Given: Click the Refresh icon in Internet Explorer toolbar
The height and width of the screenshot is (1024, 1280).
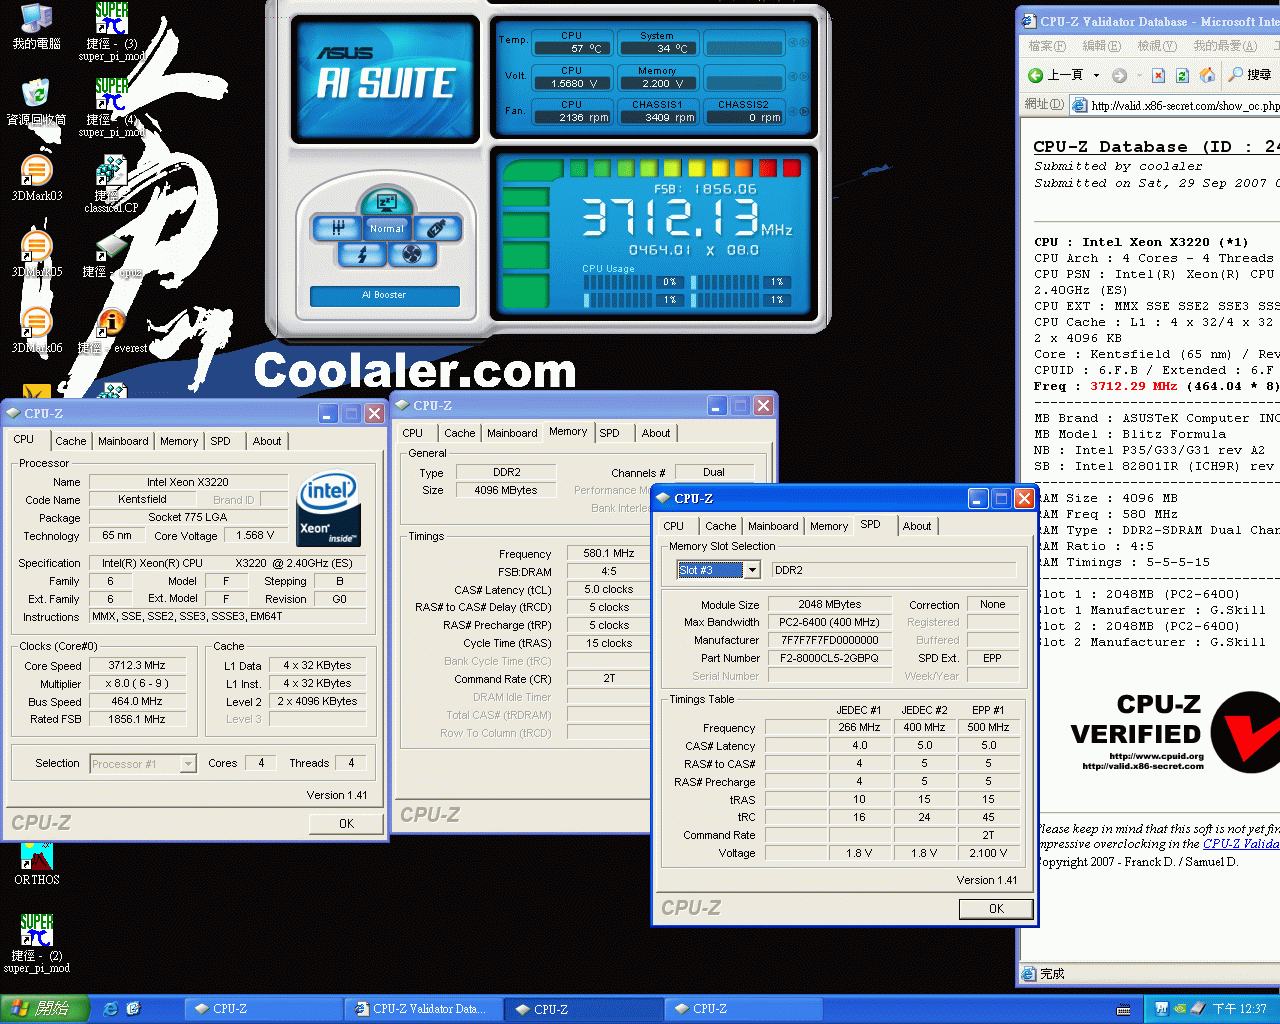Looking at the screenshot, I should (1182, 75).
